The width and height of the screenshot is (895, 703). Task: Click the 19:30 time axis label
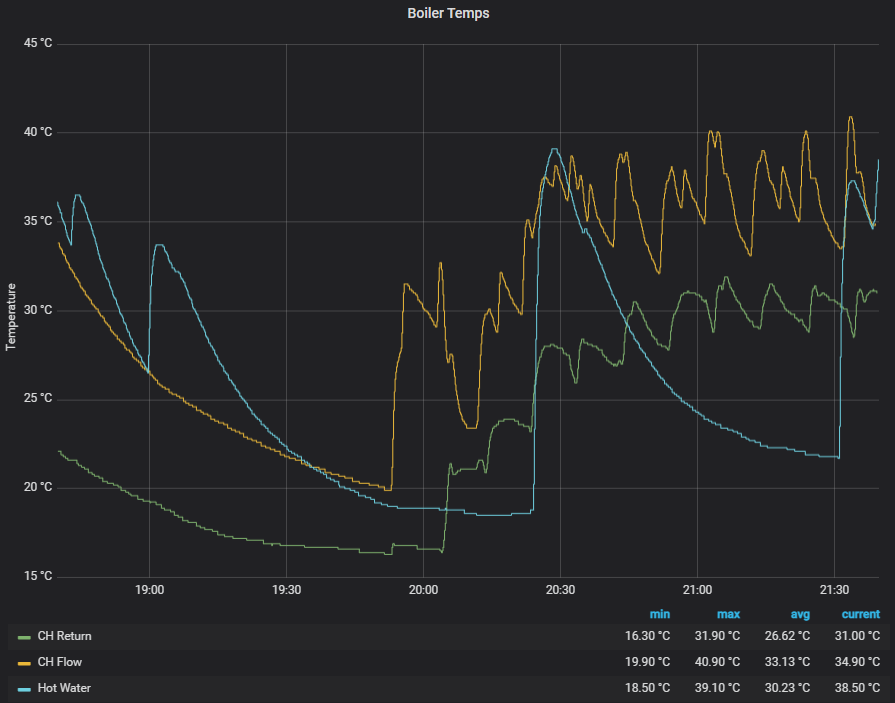(x=287, y=590)
